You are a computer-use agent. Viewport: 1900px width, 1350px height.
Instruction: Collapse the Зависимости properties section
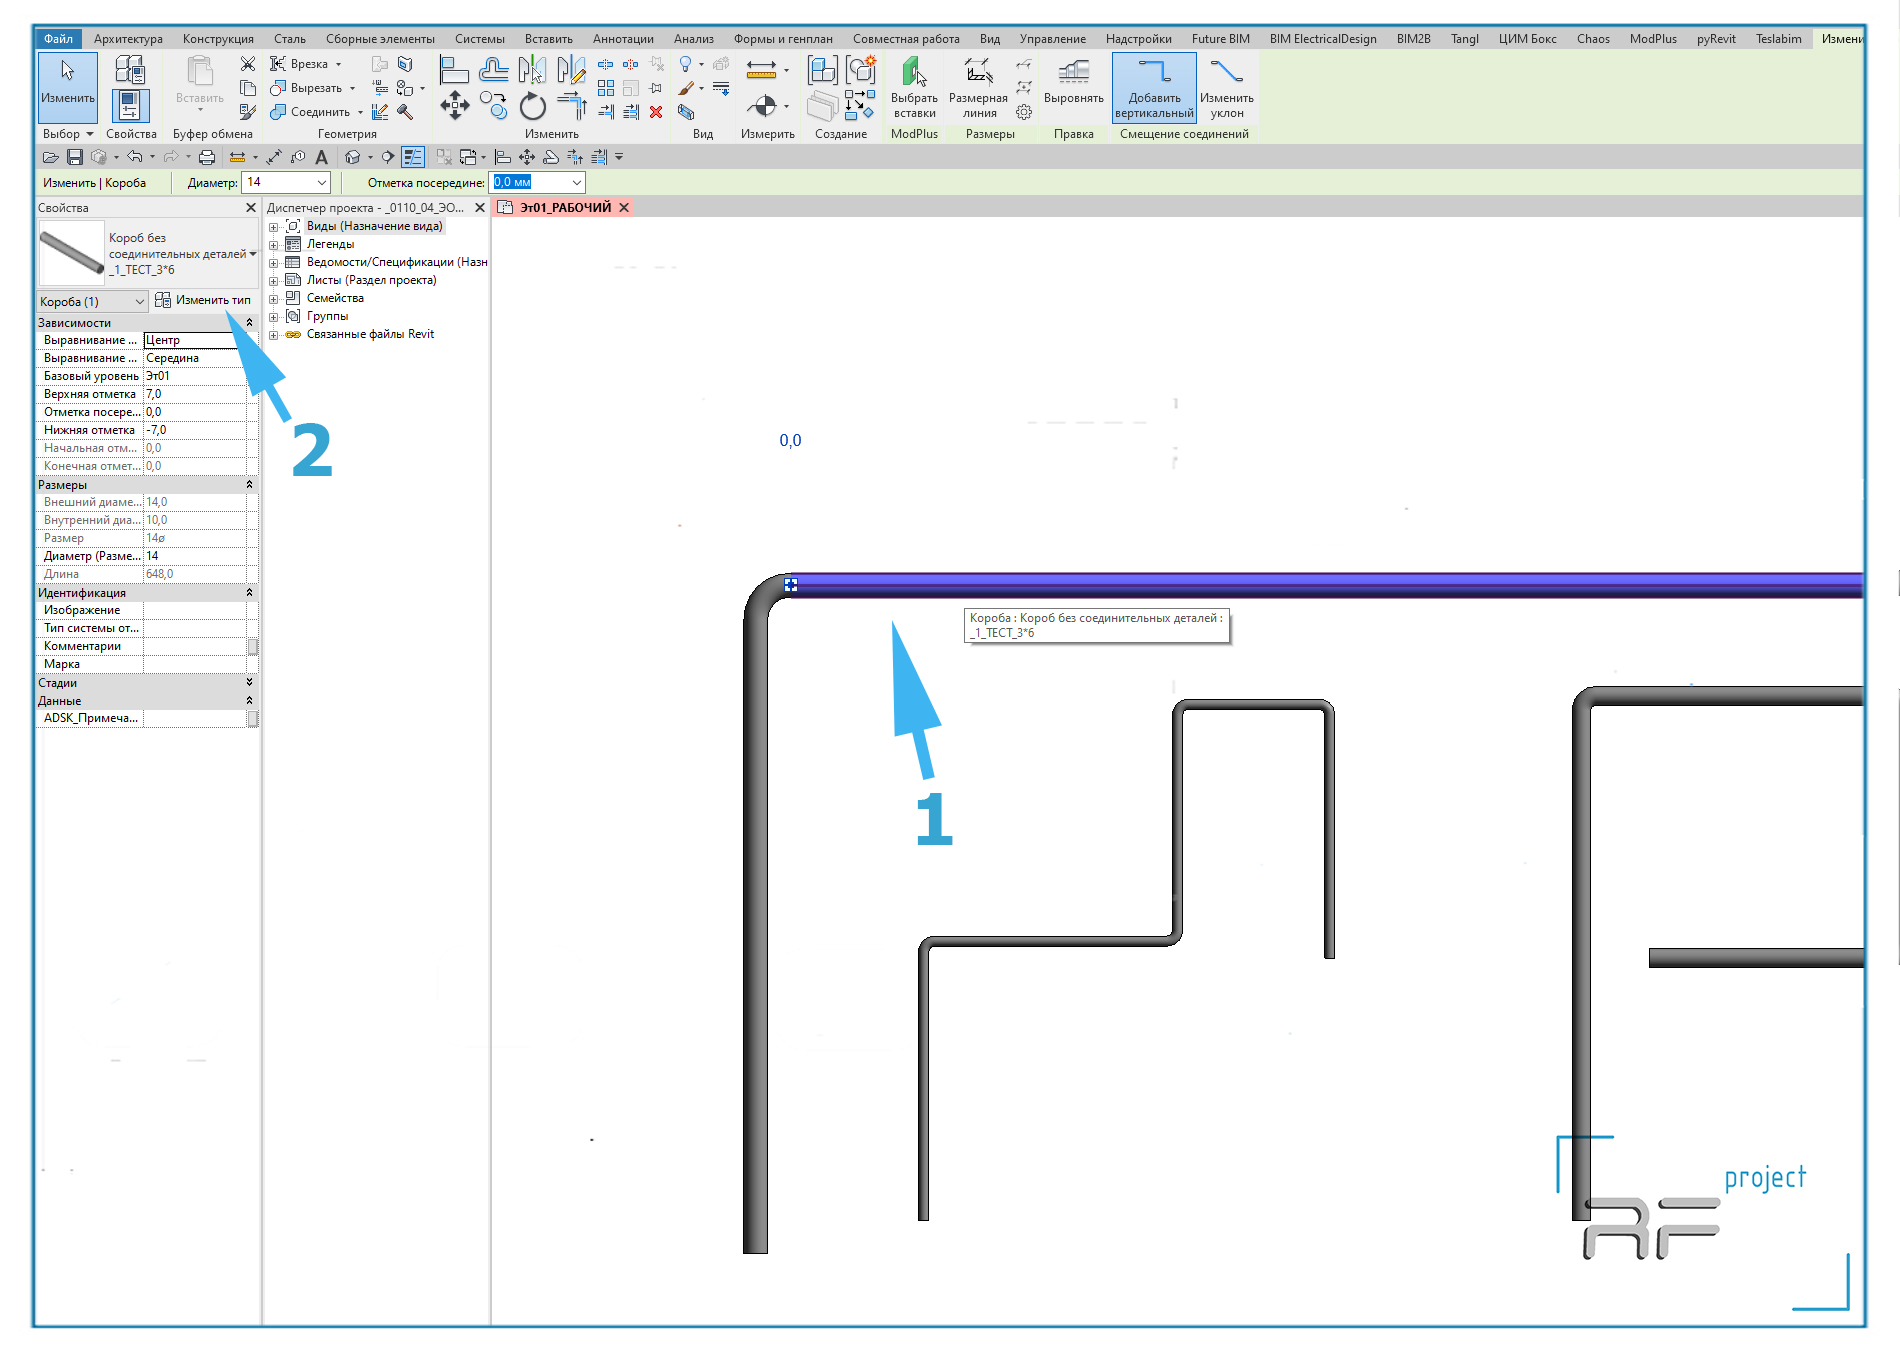249,323
